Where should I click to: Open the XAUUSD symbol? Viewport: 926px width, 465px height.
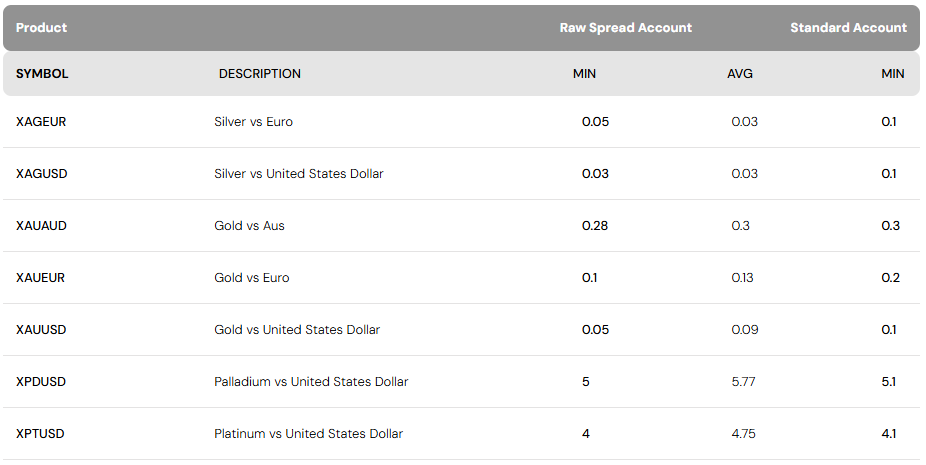pos(41,330)
